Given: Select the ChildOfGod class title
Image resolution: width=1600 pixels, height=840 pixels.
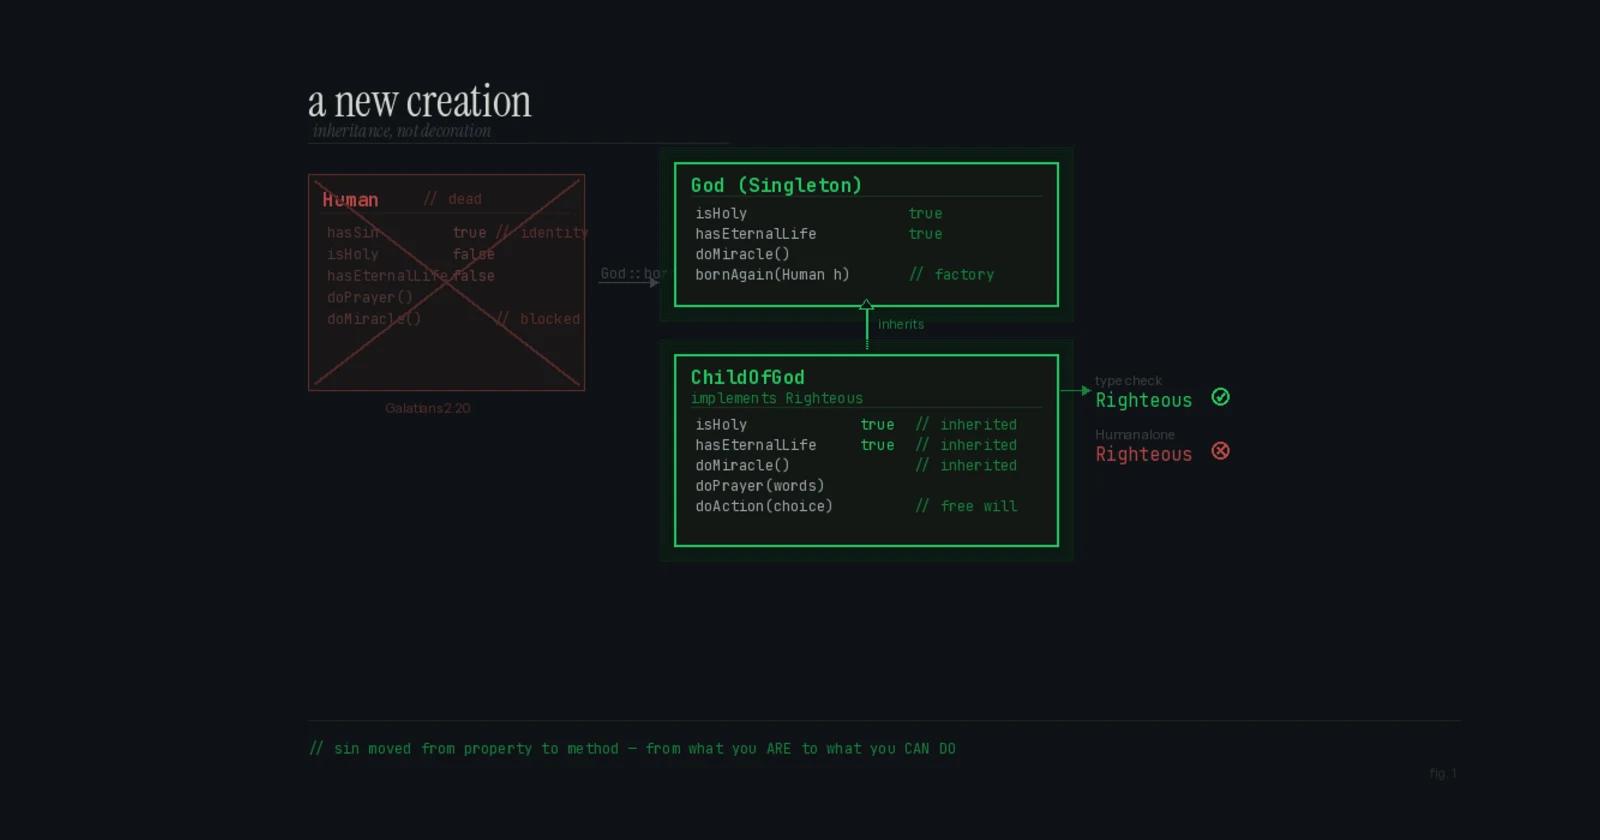Looking at the screenshot, I should (x=747, y=377).
